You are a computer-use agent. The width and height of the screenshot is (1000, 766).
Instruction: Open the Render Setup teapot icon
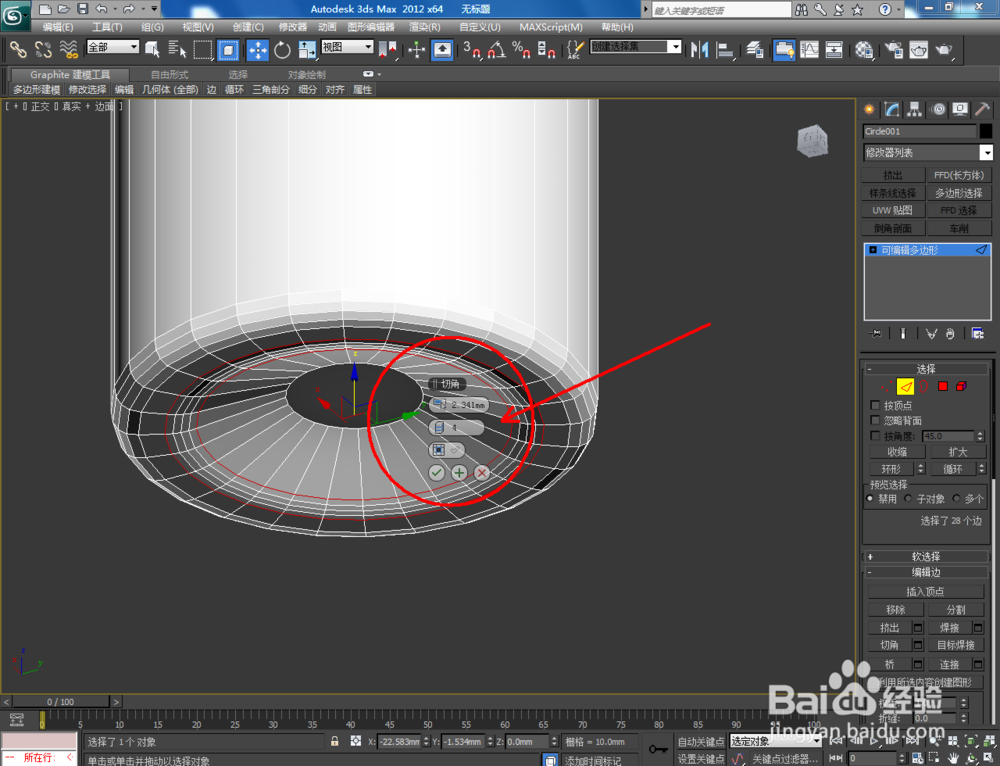point(893,49)
